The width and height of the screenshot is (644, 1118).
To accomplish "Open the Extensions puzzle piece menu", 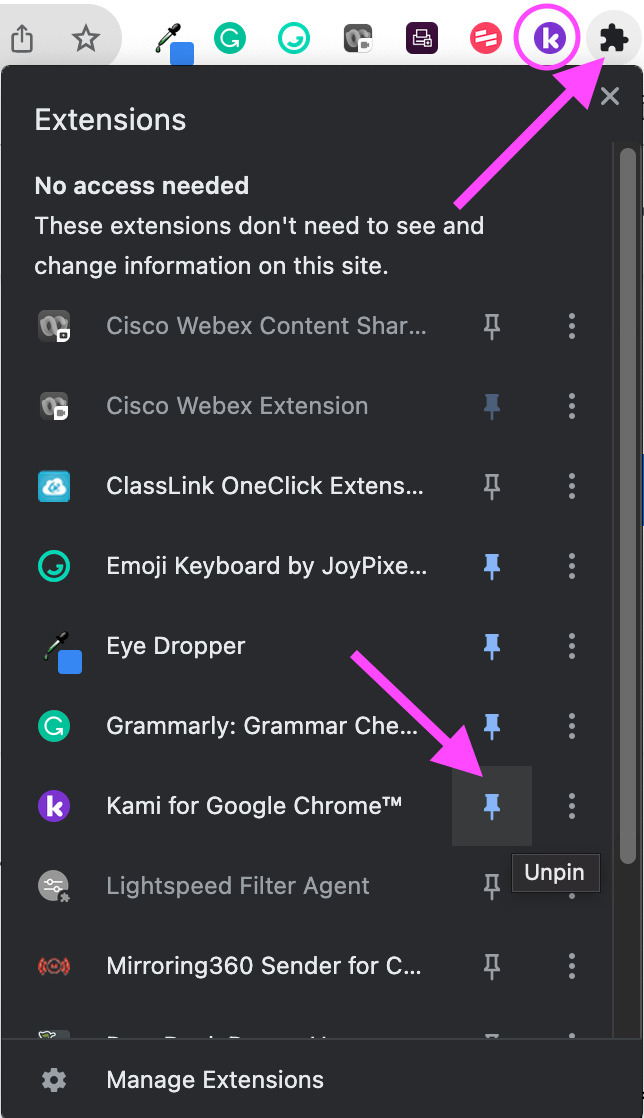I will coord(613,39).
